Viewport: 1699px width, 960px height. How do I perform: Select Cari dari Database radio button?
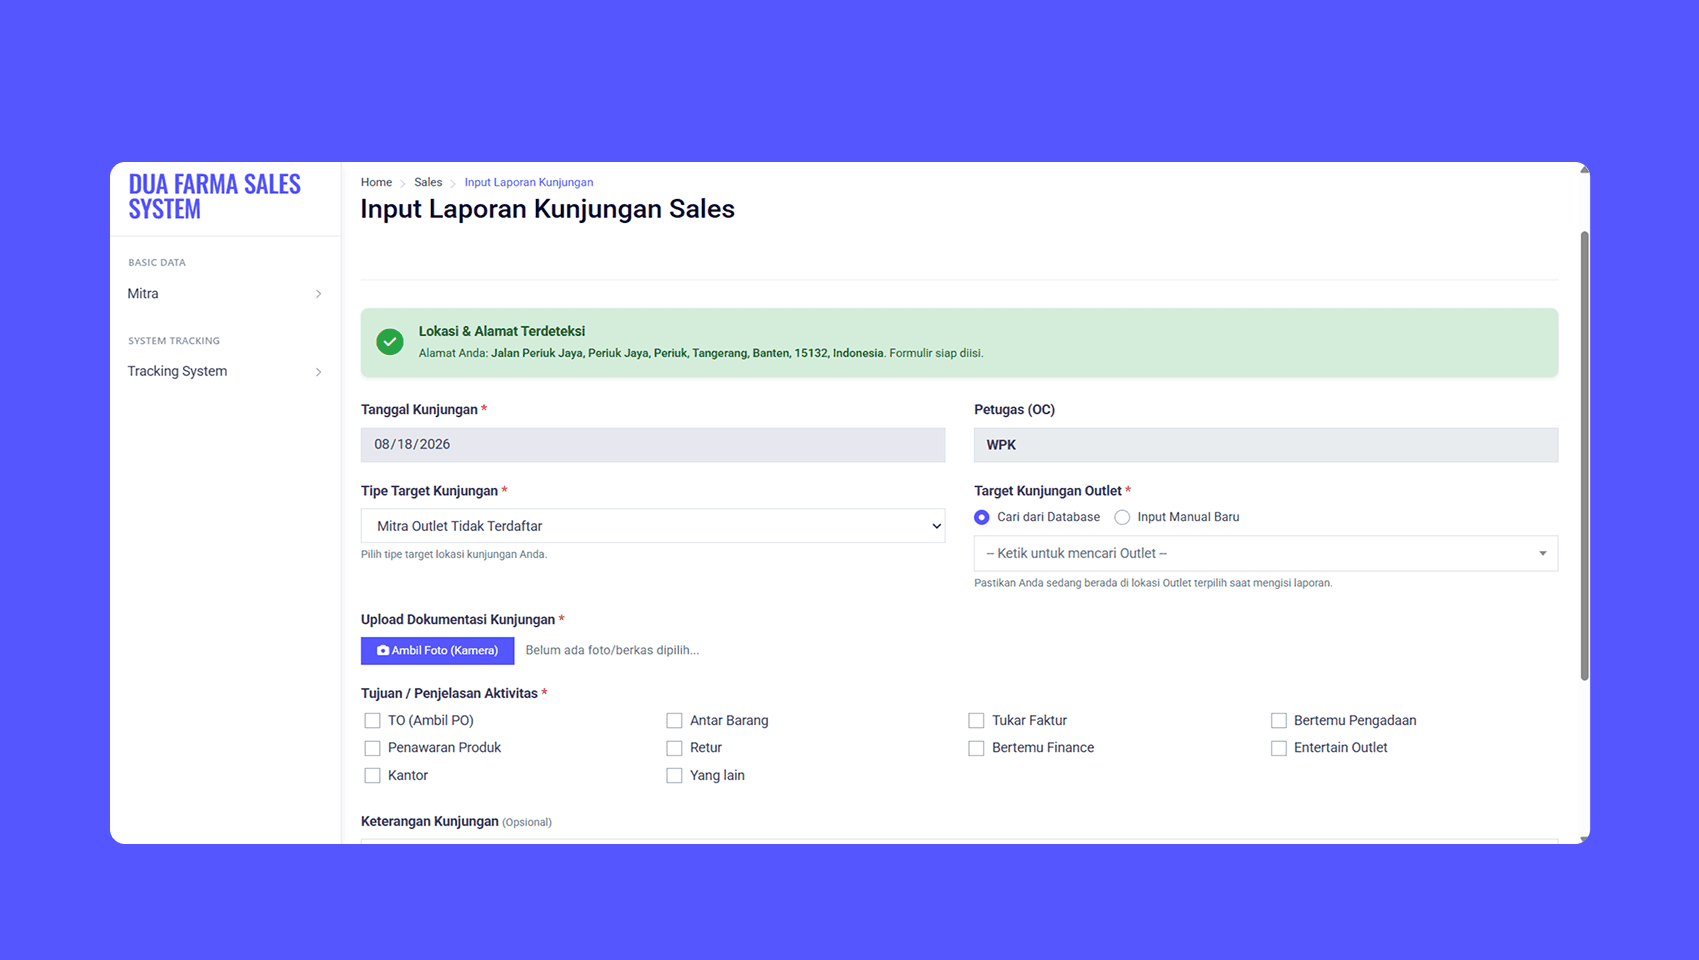[982, 517]
